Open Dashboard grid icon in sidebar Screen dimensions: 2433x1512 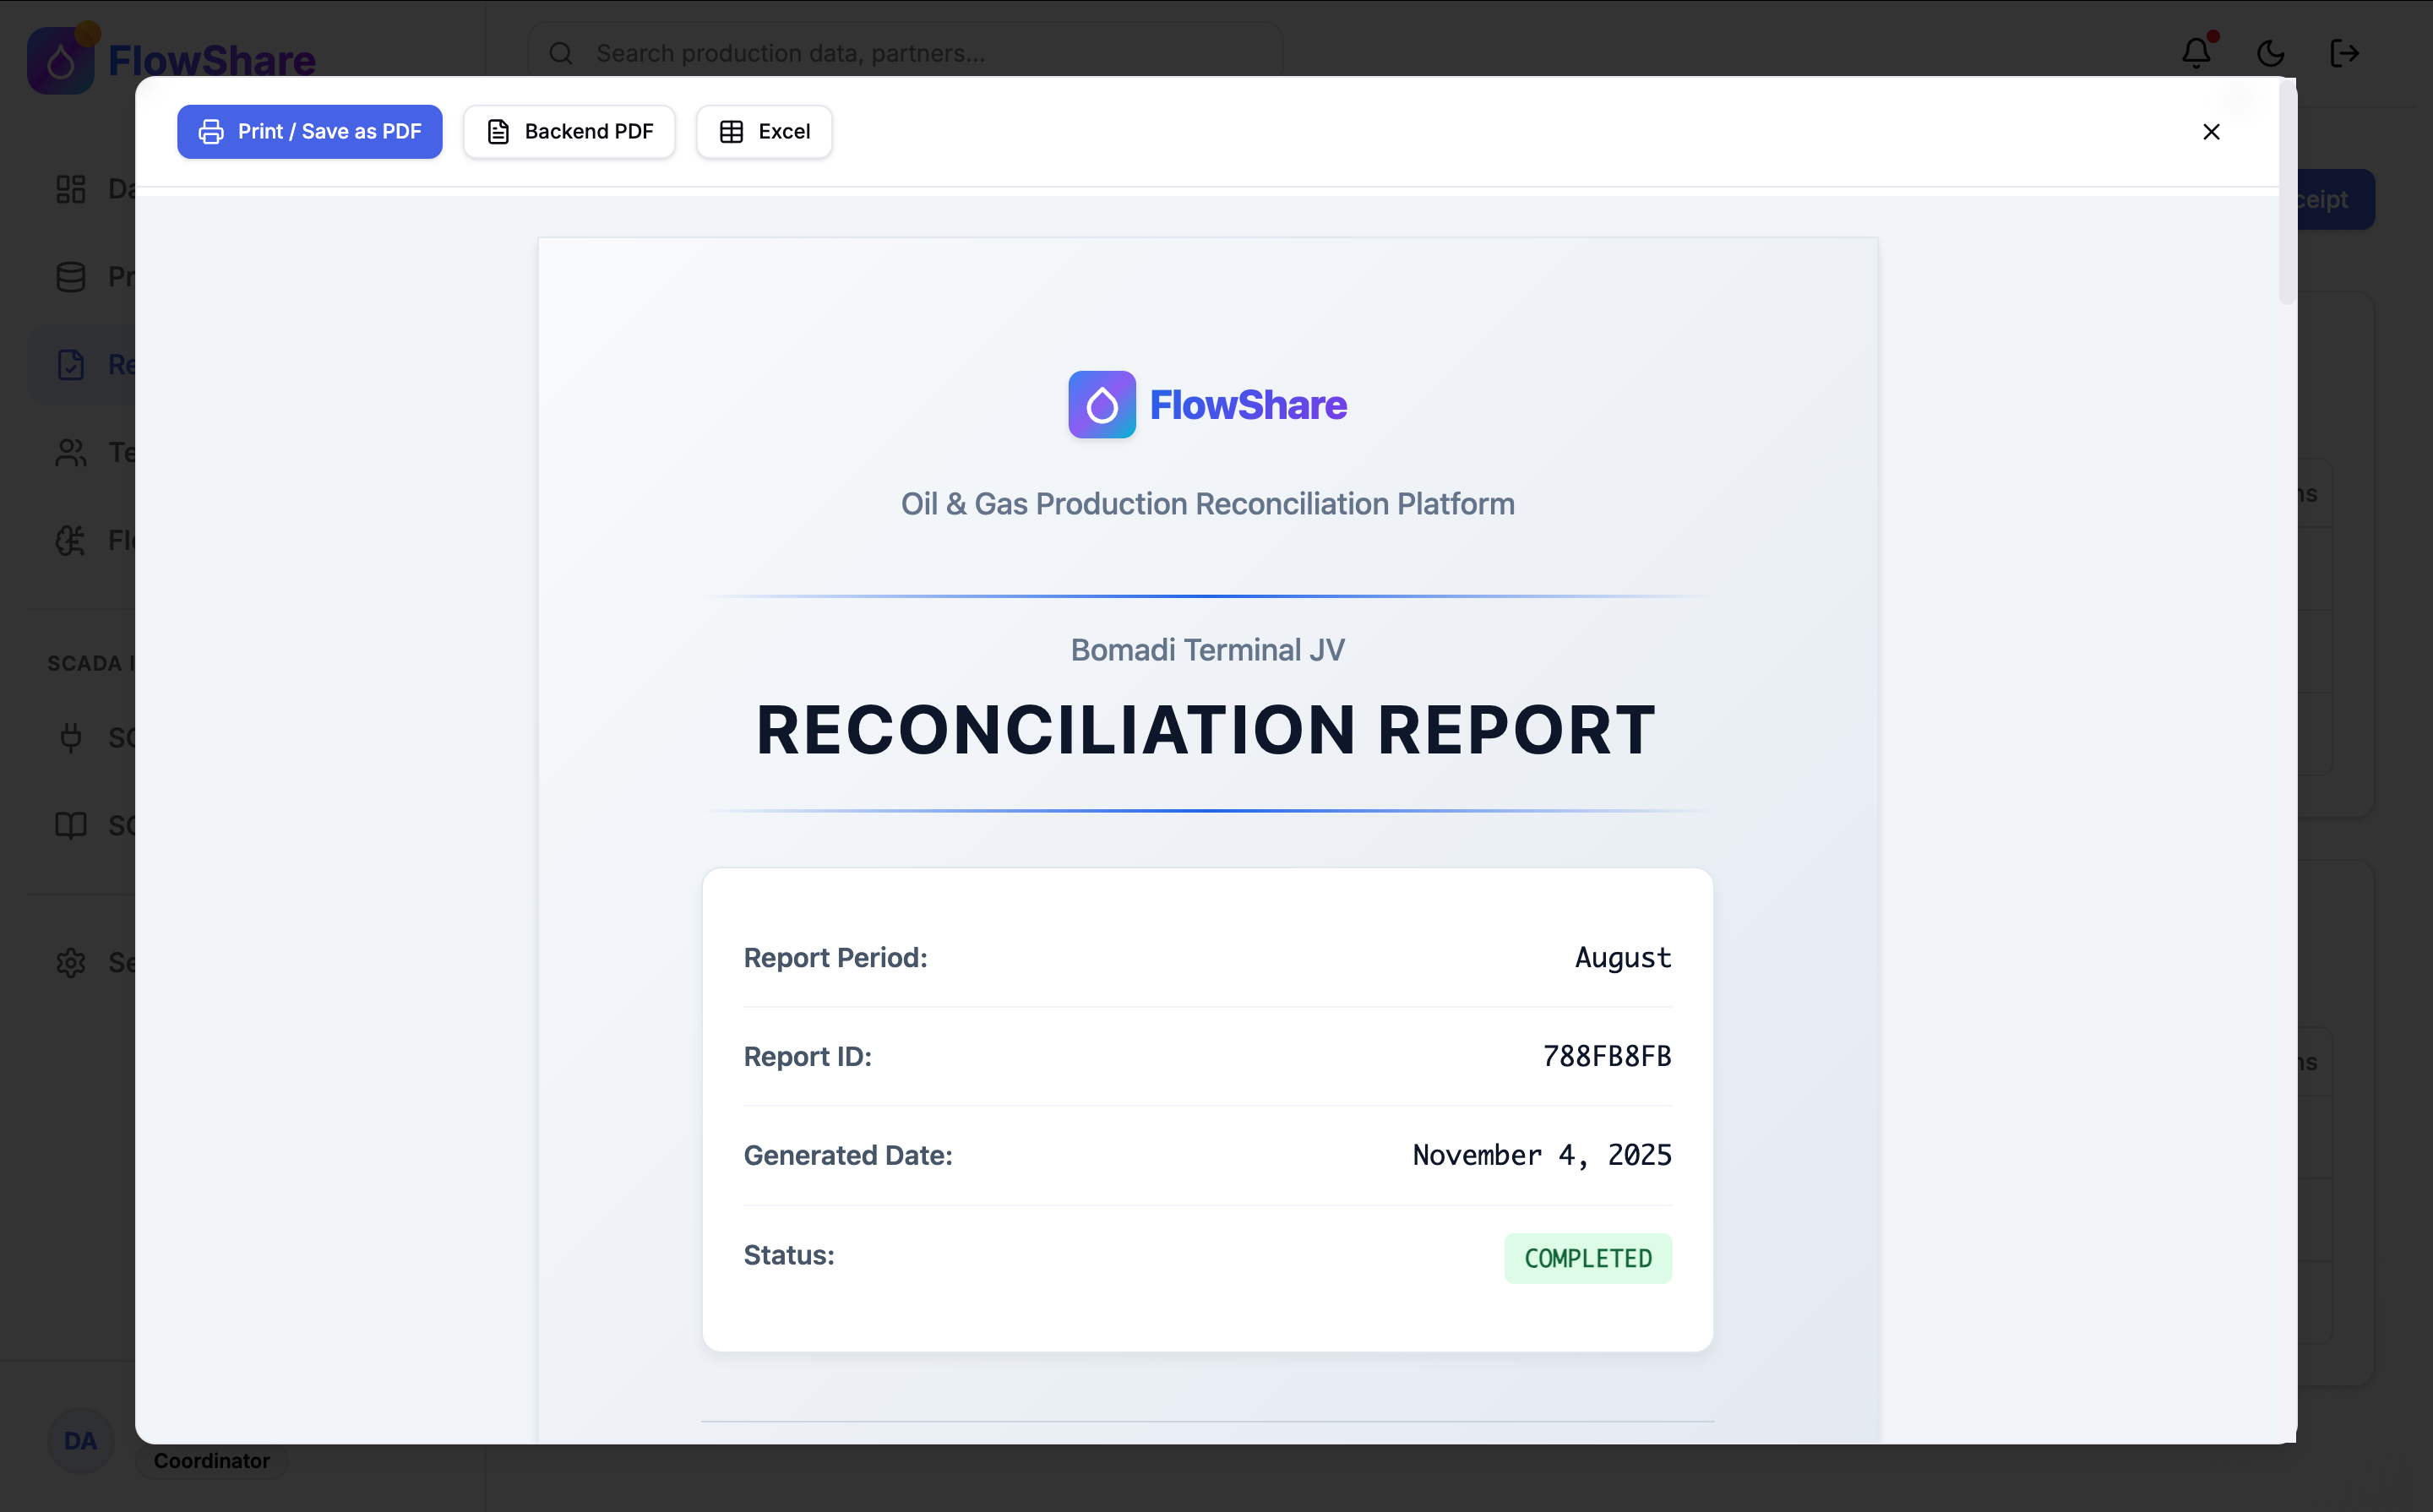(x=71, y=189)
